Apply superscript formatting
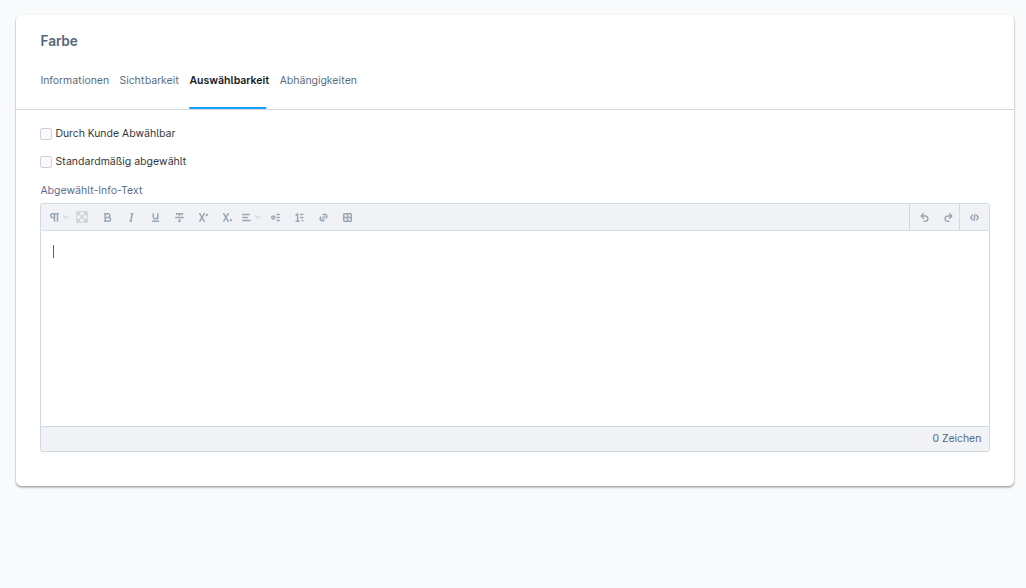This screenshot has height=588, width=1026. 203,218
